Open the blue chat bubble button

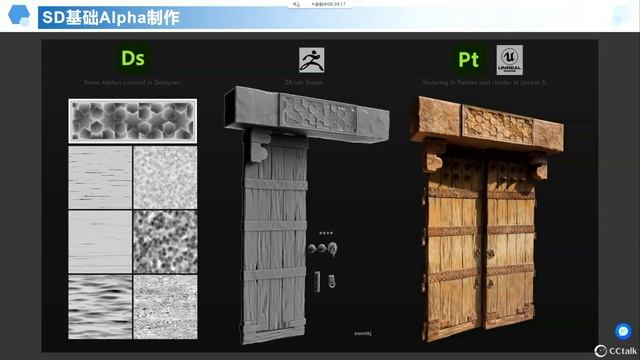click(623, 331)
